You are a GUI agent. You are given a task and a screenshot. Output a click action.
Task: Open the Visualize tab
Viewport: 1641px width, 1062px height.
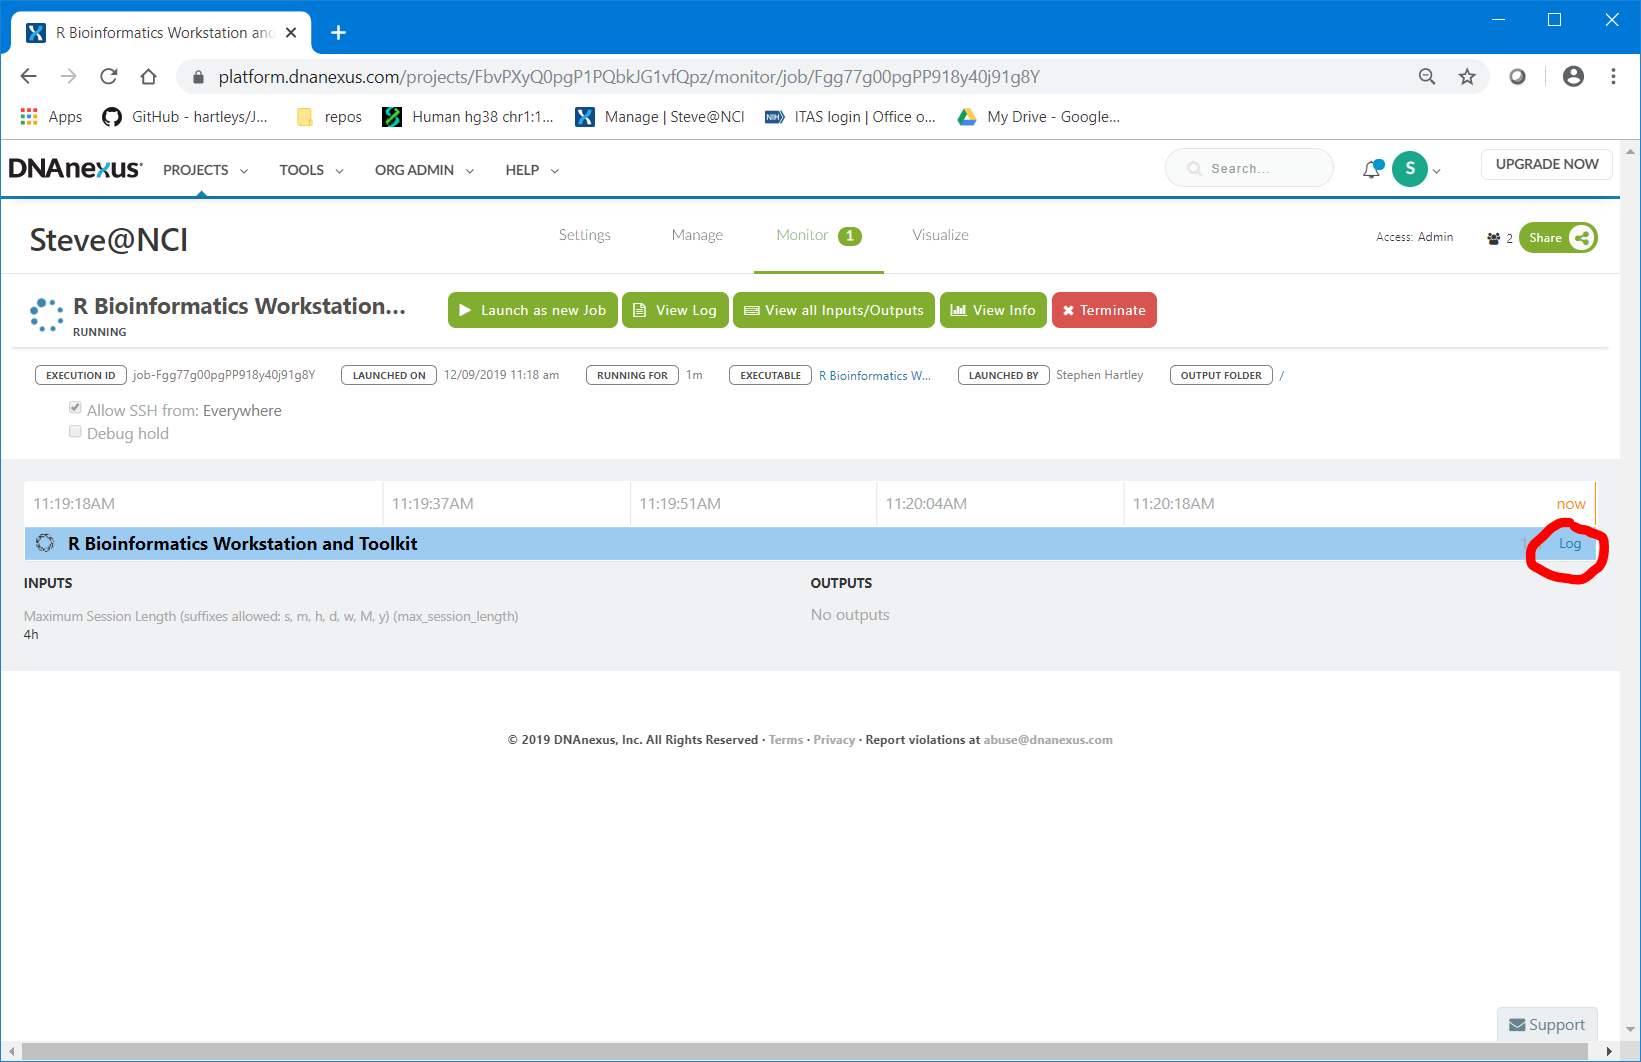[x=940, y=235]
